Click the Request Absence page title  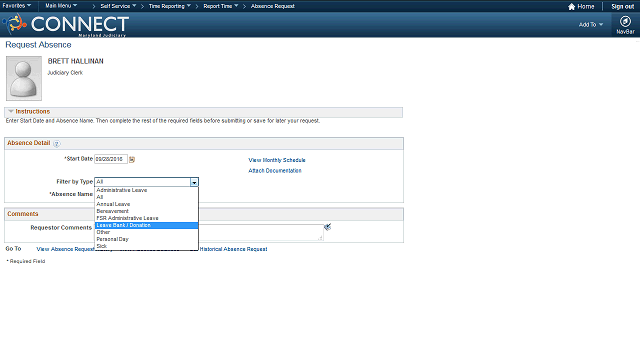(38, 45)
